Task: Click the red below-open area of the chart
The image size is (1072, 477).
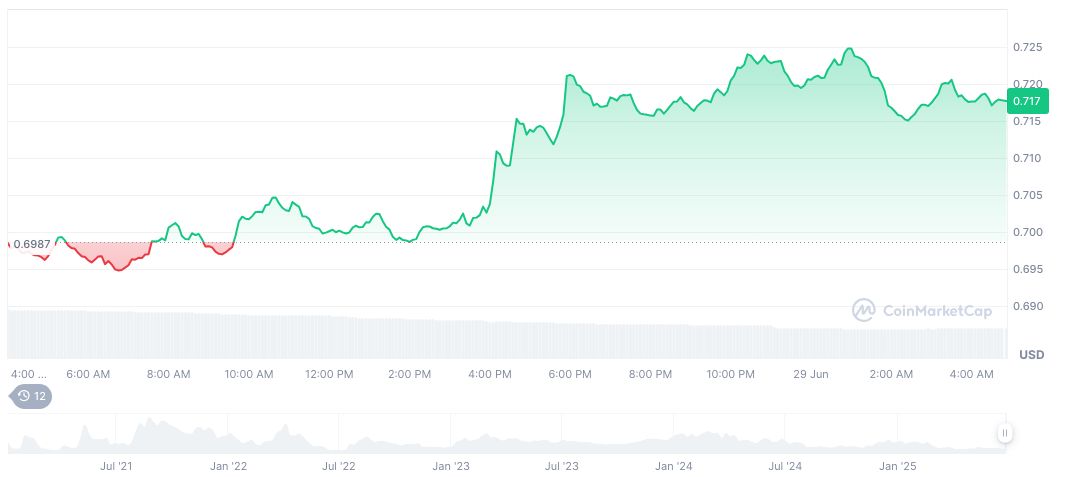Action: click(x=120, y=257)
